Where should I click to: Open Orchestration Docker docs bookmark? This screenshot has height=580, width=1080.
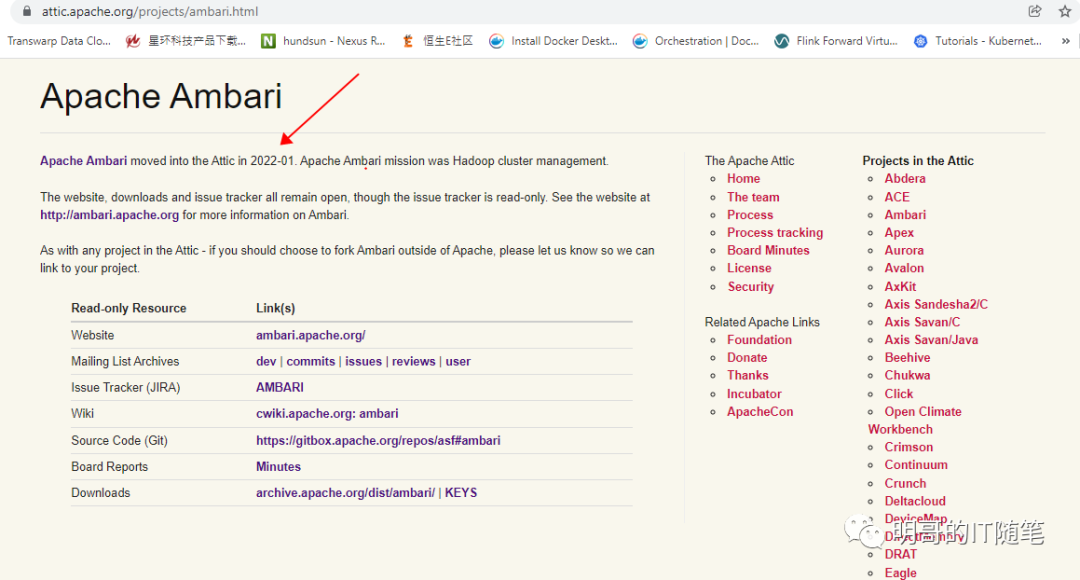pos(696,41)
